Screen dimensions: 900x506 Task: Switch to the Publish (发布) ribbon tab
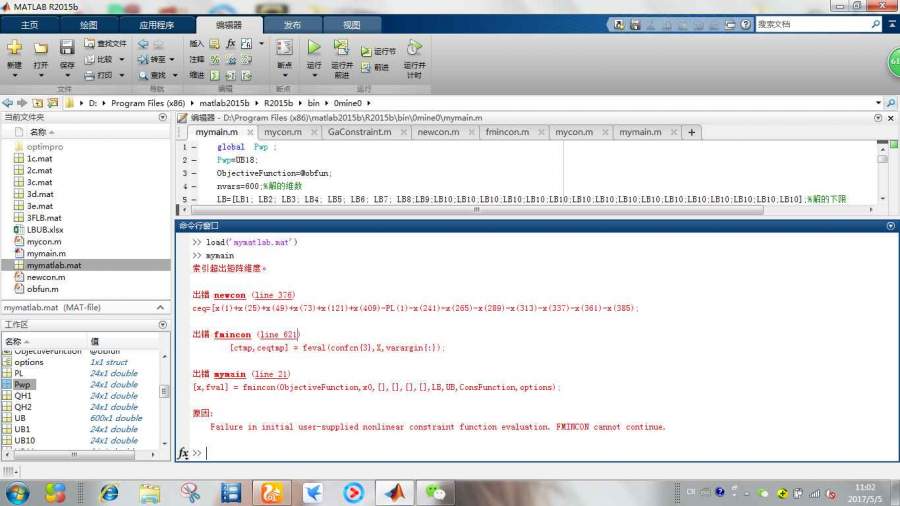292,25
